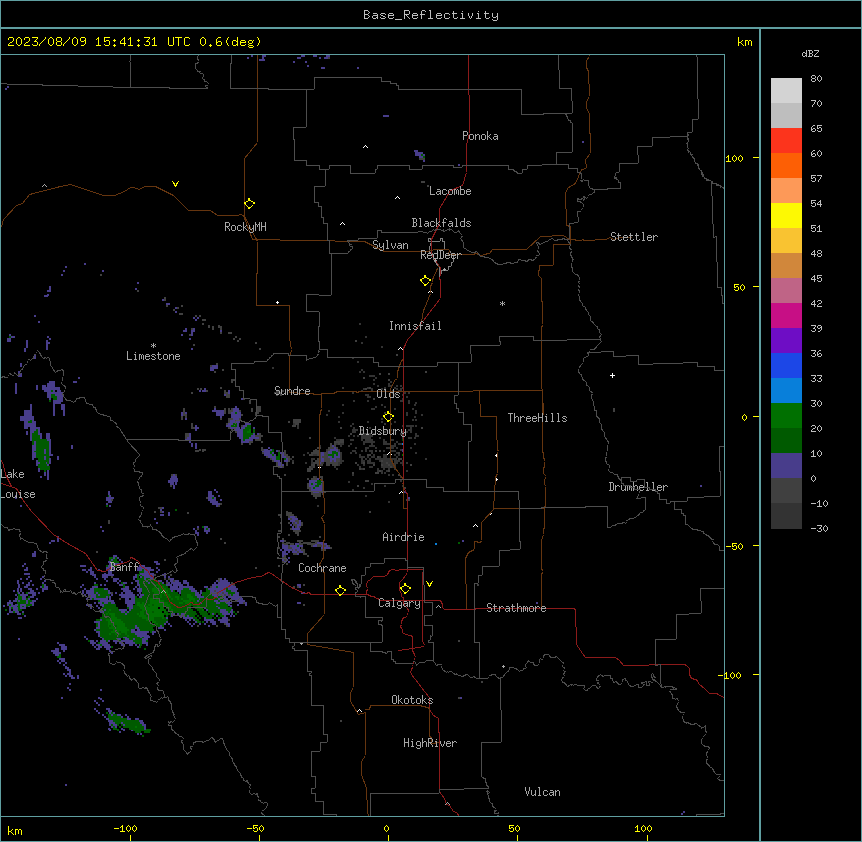862x842 pixels.
Task: Click the Didsbury town label
Action: point(383,431)
